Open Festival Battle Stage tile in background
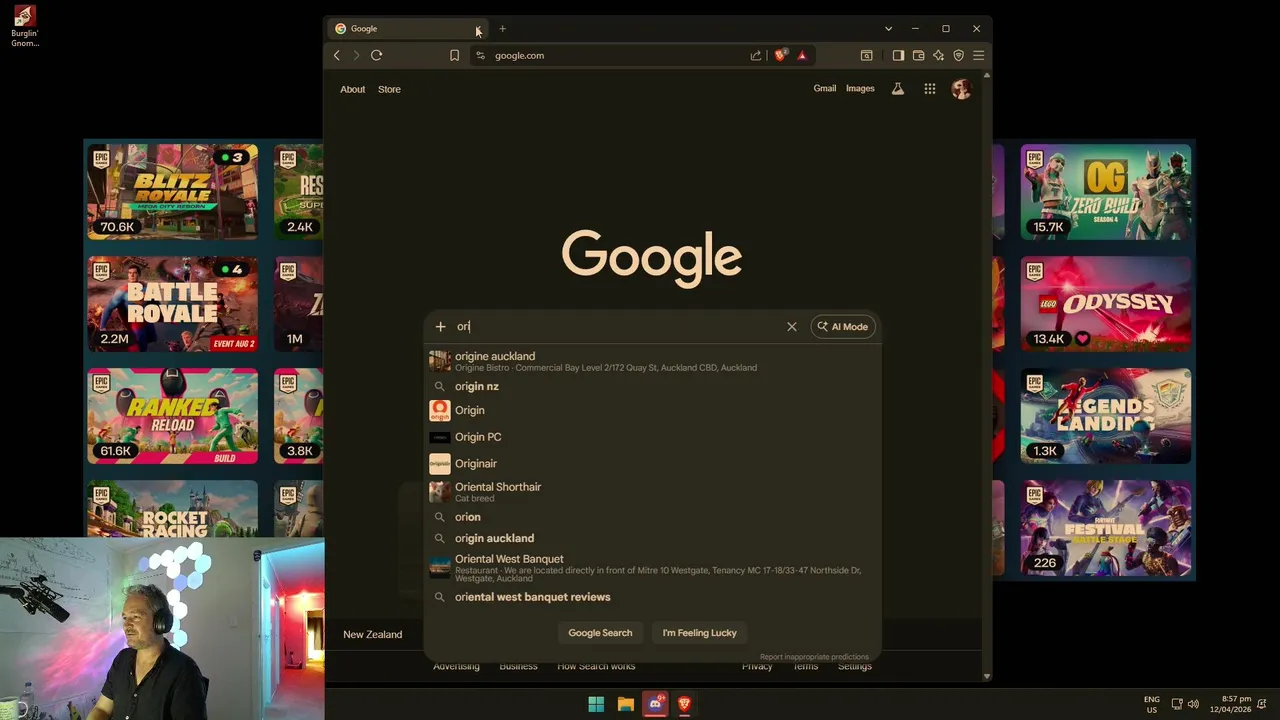The width and height of the screenshot is (1280, 720). tap(1106, 527)
